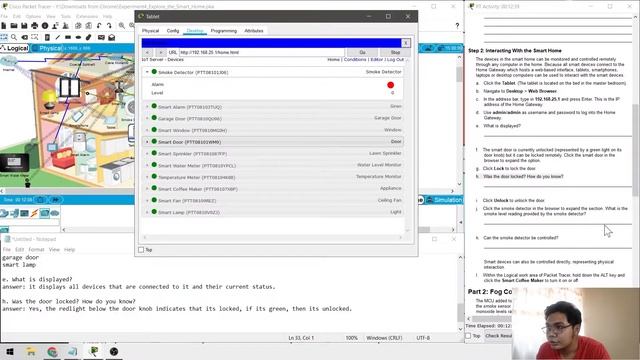The width and height of the screenshot is (640, 360).
Task: Select the Inspect magnifier tool
Action: (14, 37)
